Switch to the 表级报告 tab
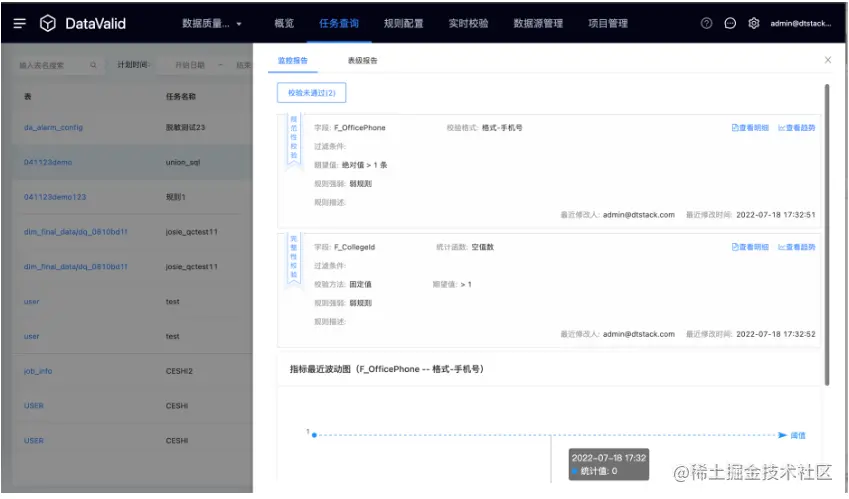The width and height of the screenshot is (849, 499). point(362,61)
